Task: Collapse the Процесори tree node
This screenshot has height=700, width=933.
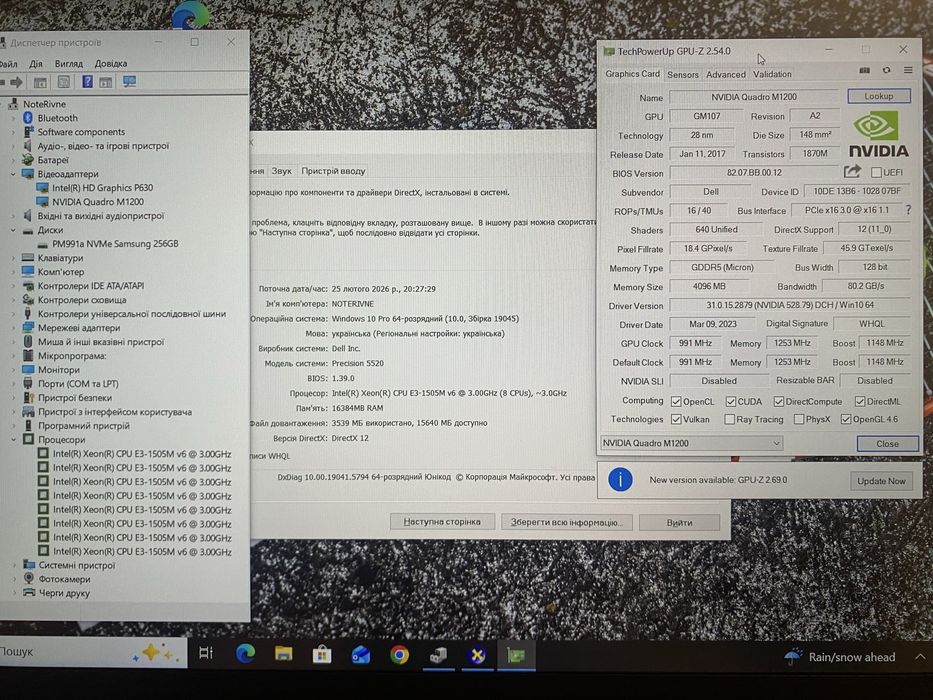Action: (13, 440)
